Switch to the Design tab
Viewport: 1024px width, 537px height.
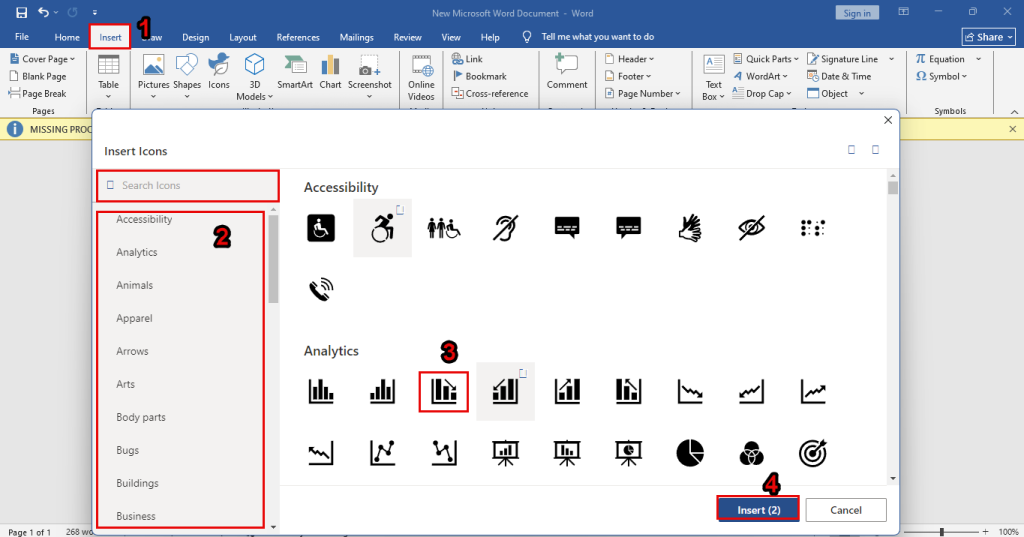(x=196, y=37)
